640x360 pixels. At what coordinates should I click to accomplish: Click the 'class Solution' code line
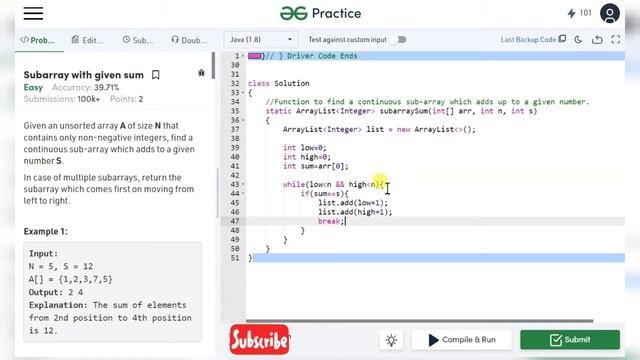click(279, 83)
